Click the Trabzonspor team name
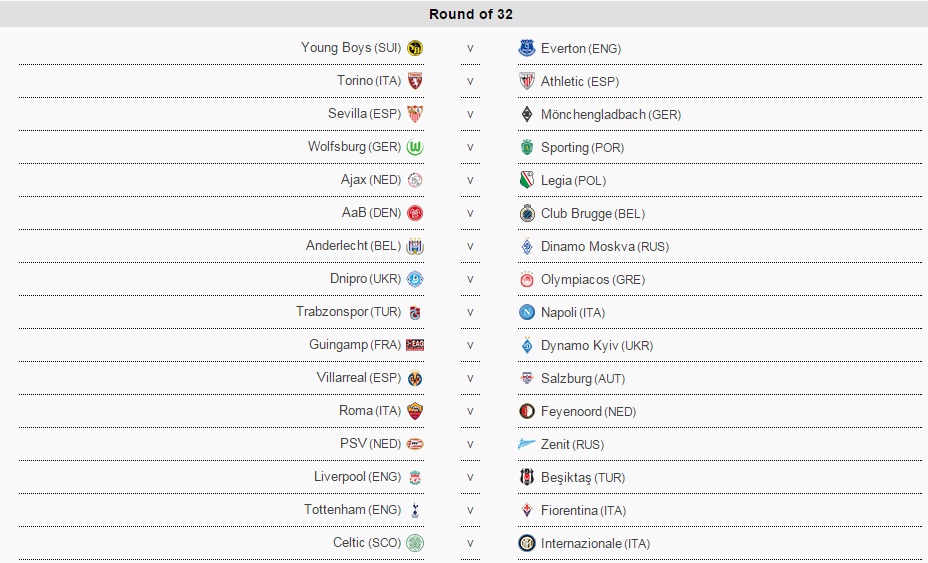This screenshot has height=563, width=928. click(x=332, y=312)
